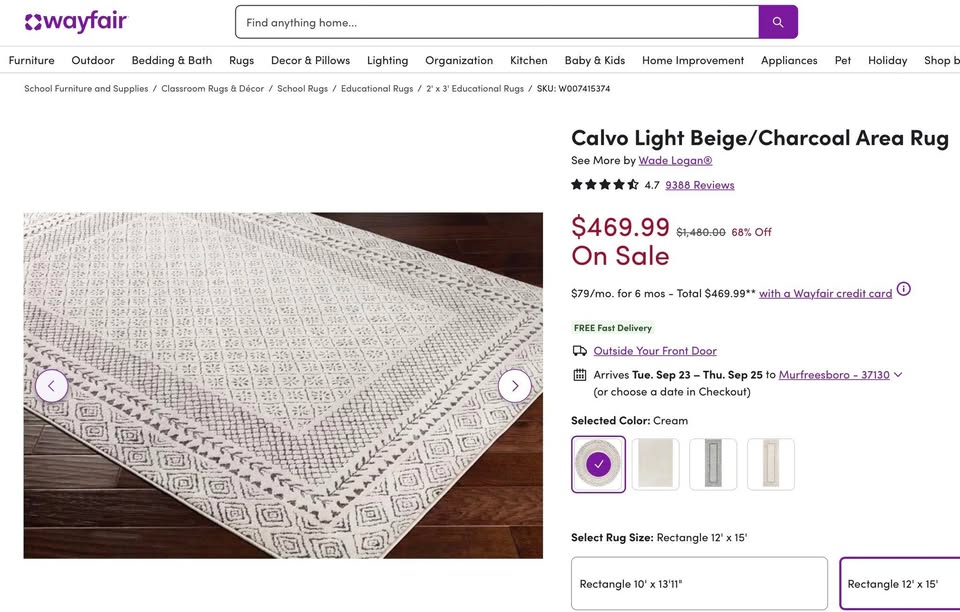
Task: Expand the Murfreesboro - 37130 location chevron
Action: pos(898,375)
